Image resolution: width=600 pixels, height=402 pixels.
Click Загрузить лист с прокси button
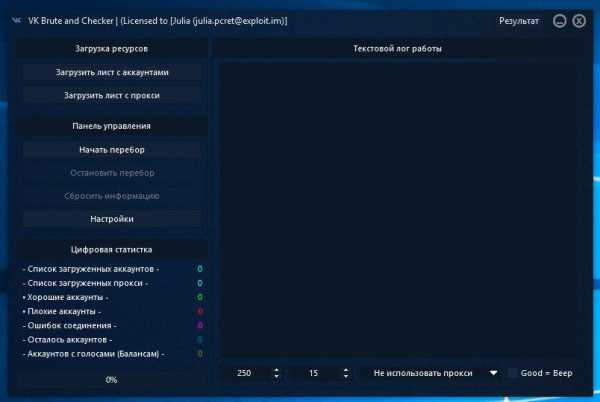(112, 95)
